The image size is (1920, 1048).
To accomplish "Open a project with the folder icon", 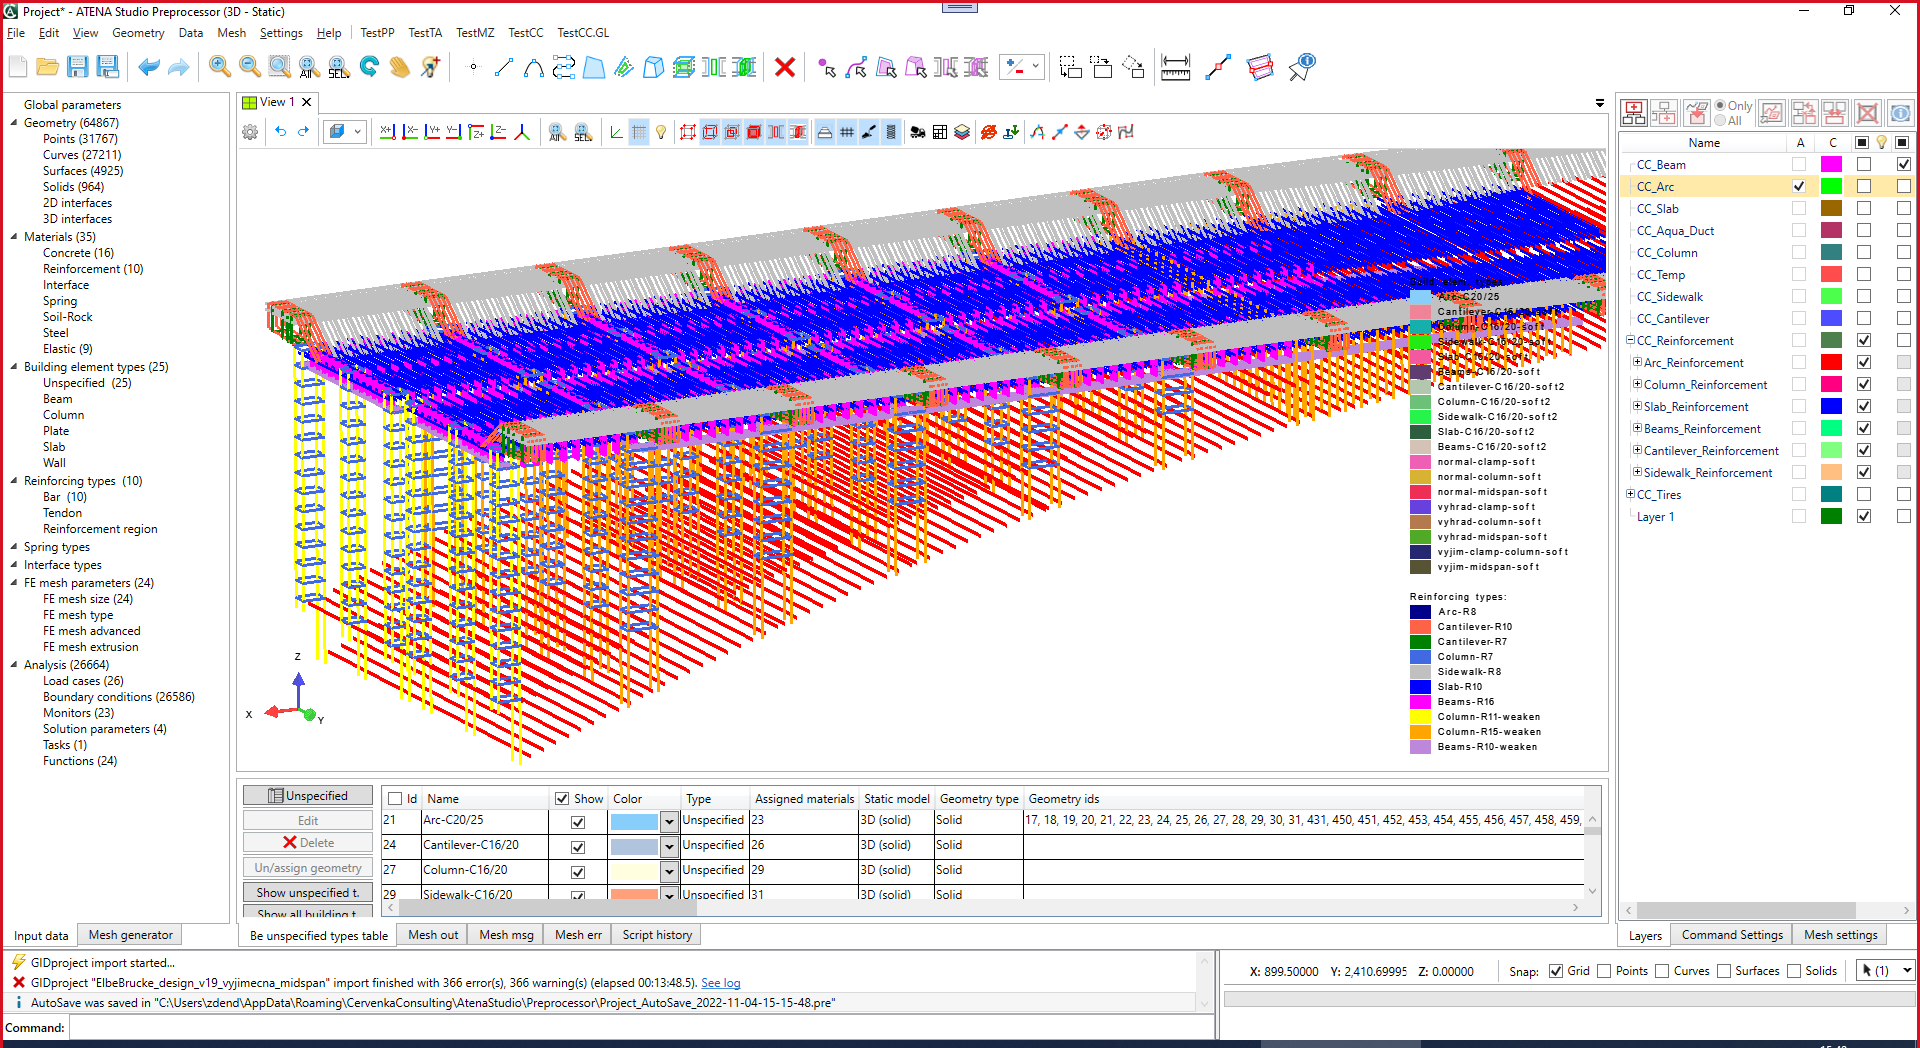I will click(47, 67).
